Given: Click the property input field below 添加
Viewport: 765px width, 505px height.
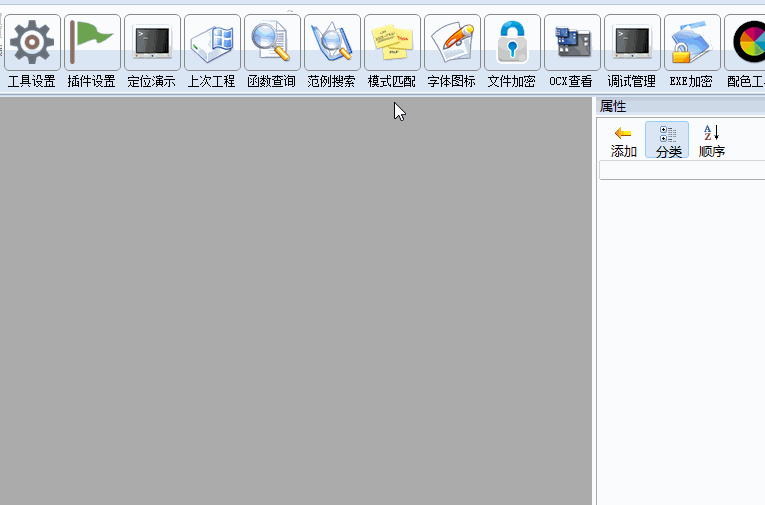Looking at the screenshot, I should pos(682,171).
